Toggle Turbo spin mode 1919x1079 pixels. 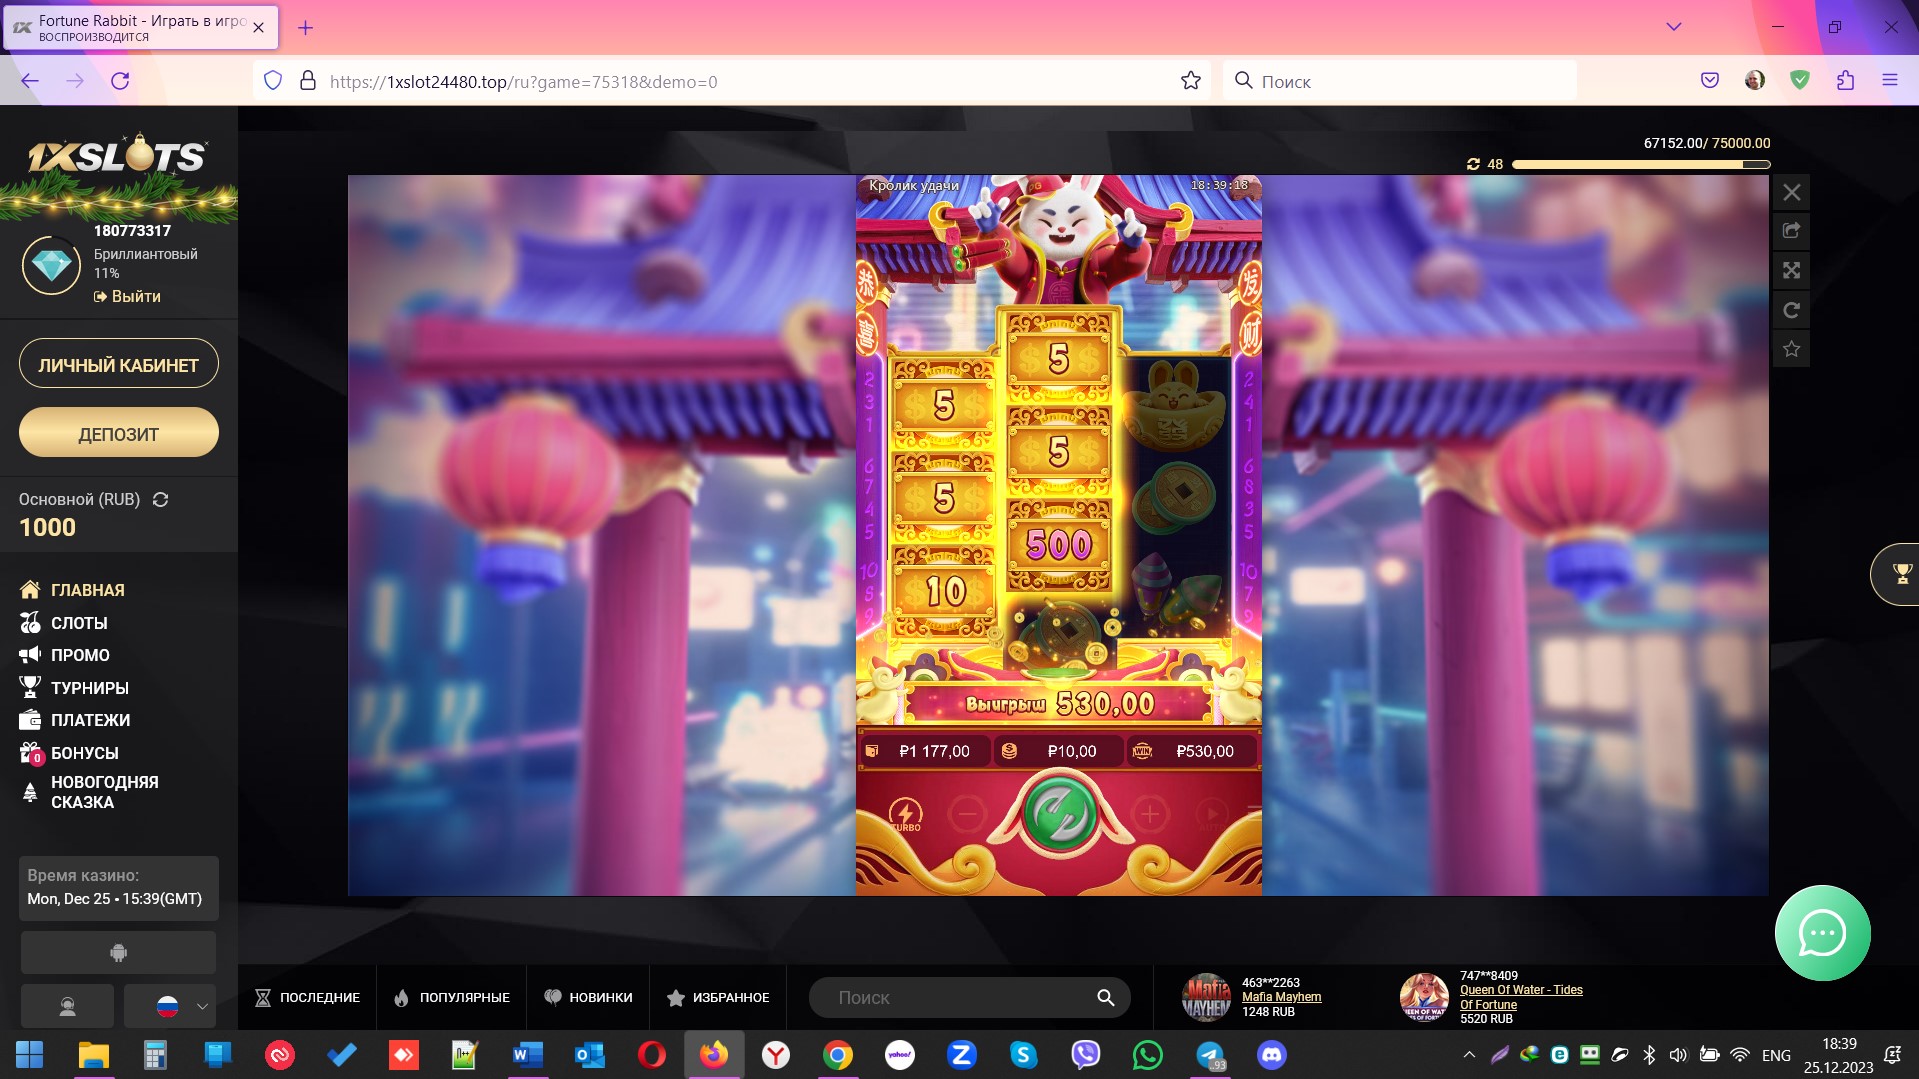pyautogui.click(x=905, y=814)
